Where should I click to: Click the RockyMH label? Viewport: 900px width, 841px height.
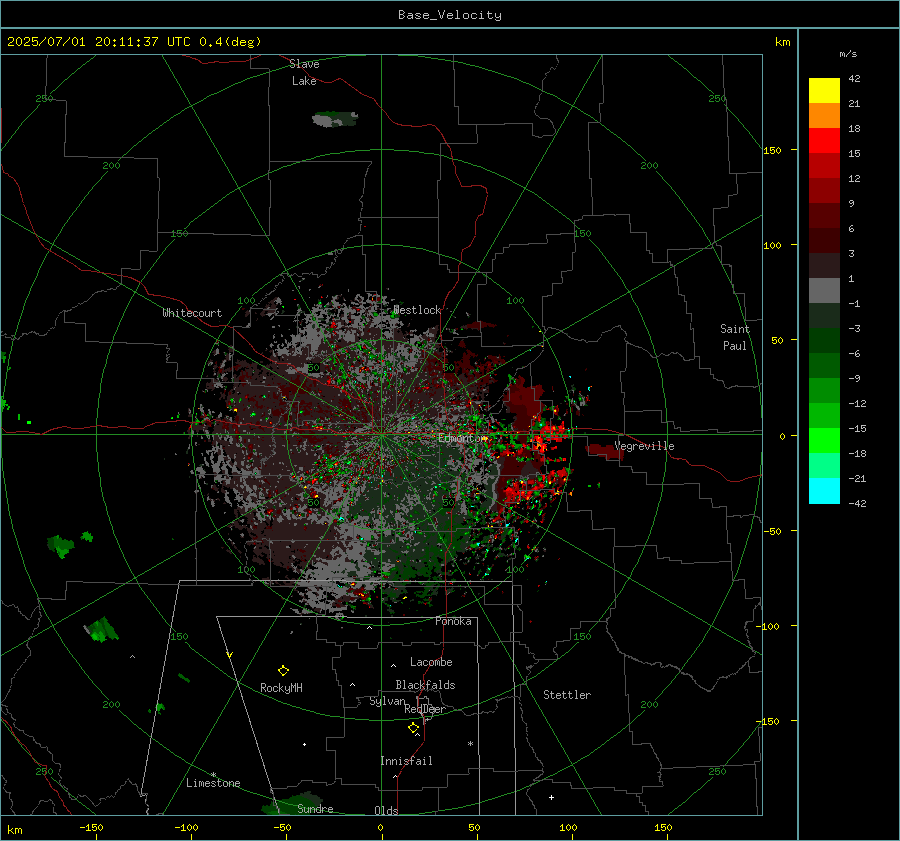coord(281,688)
